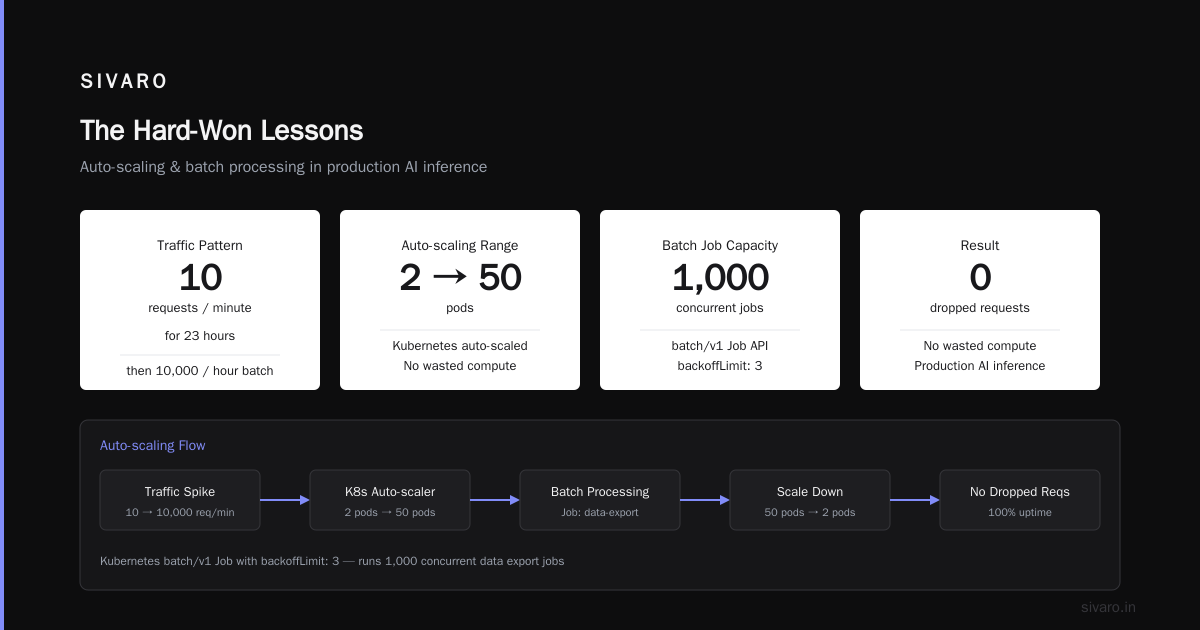Image resolution: width=1200 pixels, height=630 pixels.
Task: Open the Batch Job Capacity card
Action: coord(720,300)
